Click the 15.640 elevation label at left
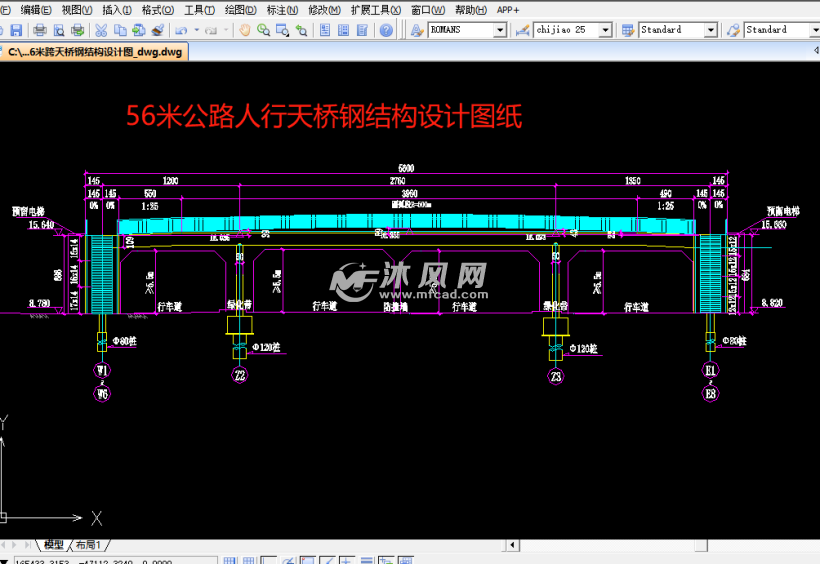Screen dimensions: 820x564 [x=41, y=224]
